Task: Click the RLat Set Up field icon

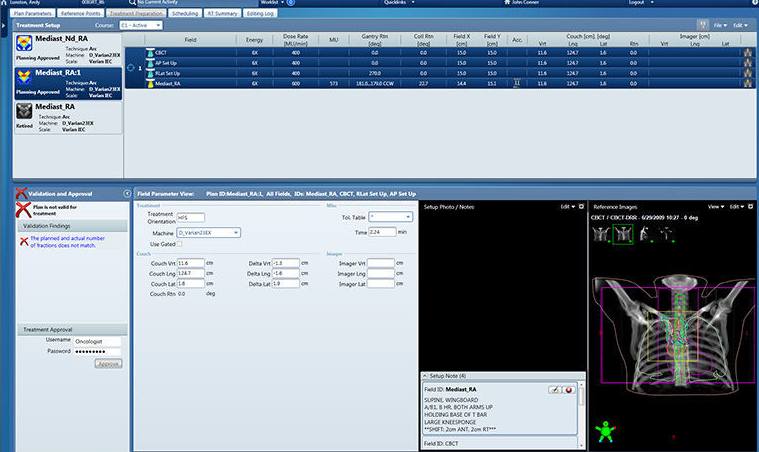Action: [150, 73]
